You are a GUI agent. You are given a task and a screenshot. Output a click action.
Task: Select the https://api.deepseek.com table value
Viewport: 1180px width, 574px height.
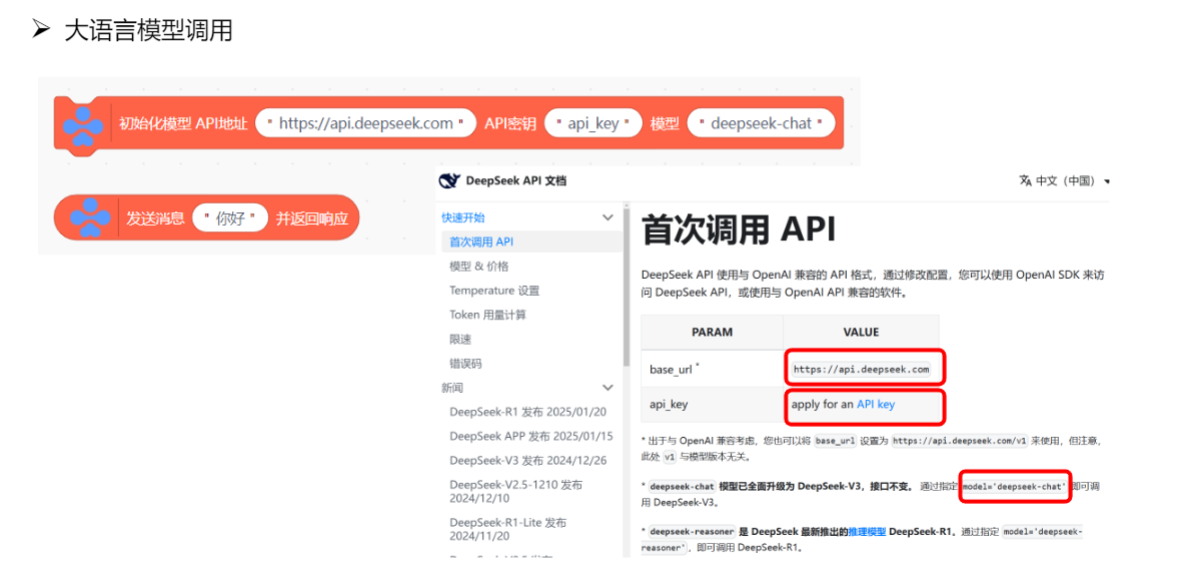861,369
